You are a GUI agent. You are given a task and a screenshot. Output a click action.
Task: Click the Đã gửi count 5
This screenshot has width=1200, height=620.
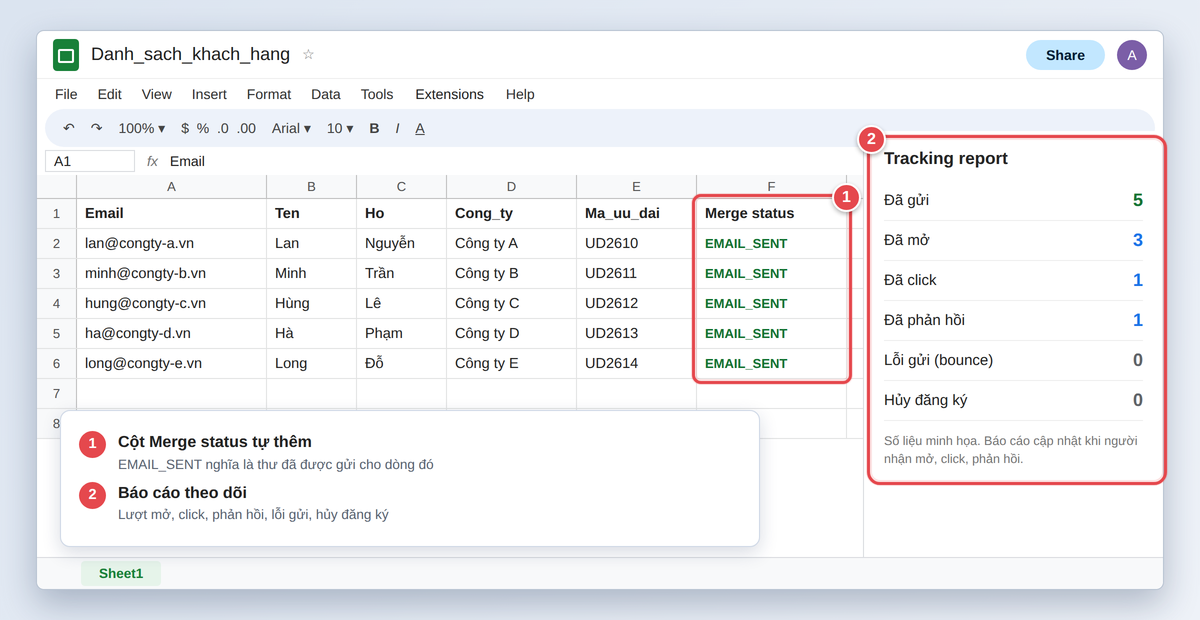[1138, 200]
